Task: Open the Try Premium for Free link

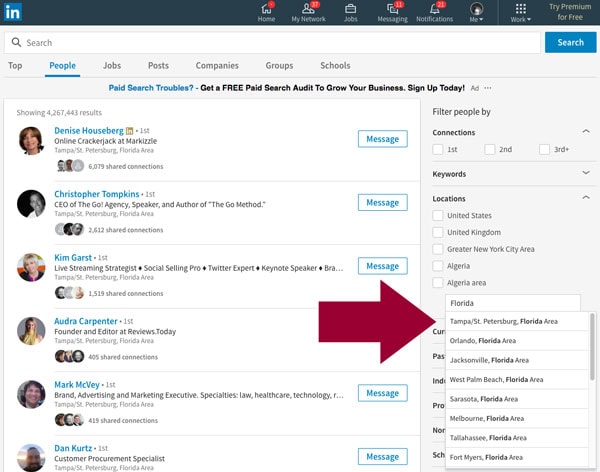Action: (570, 12)
